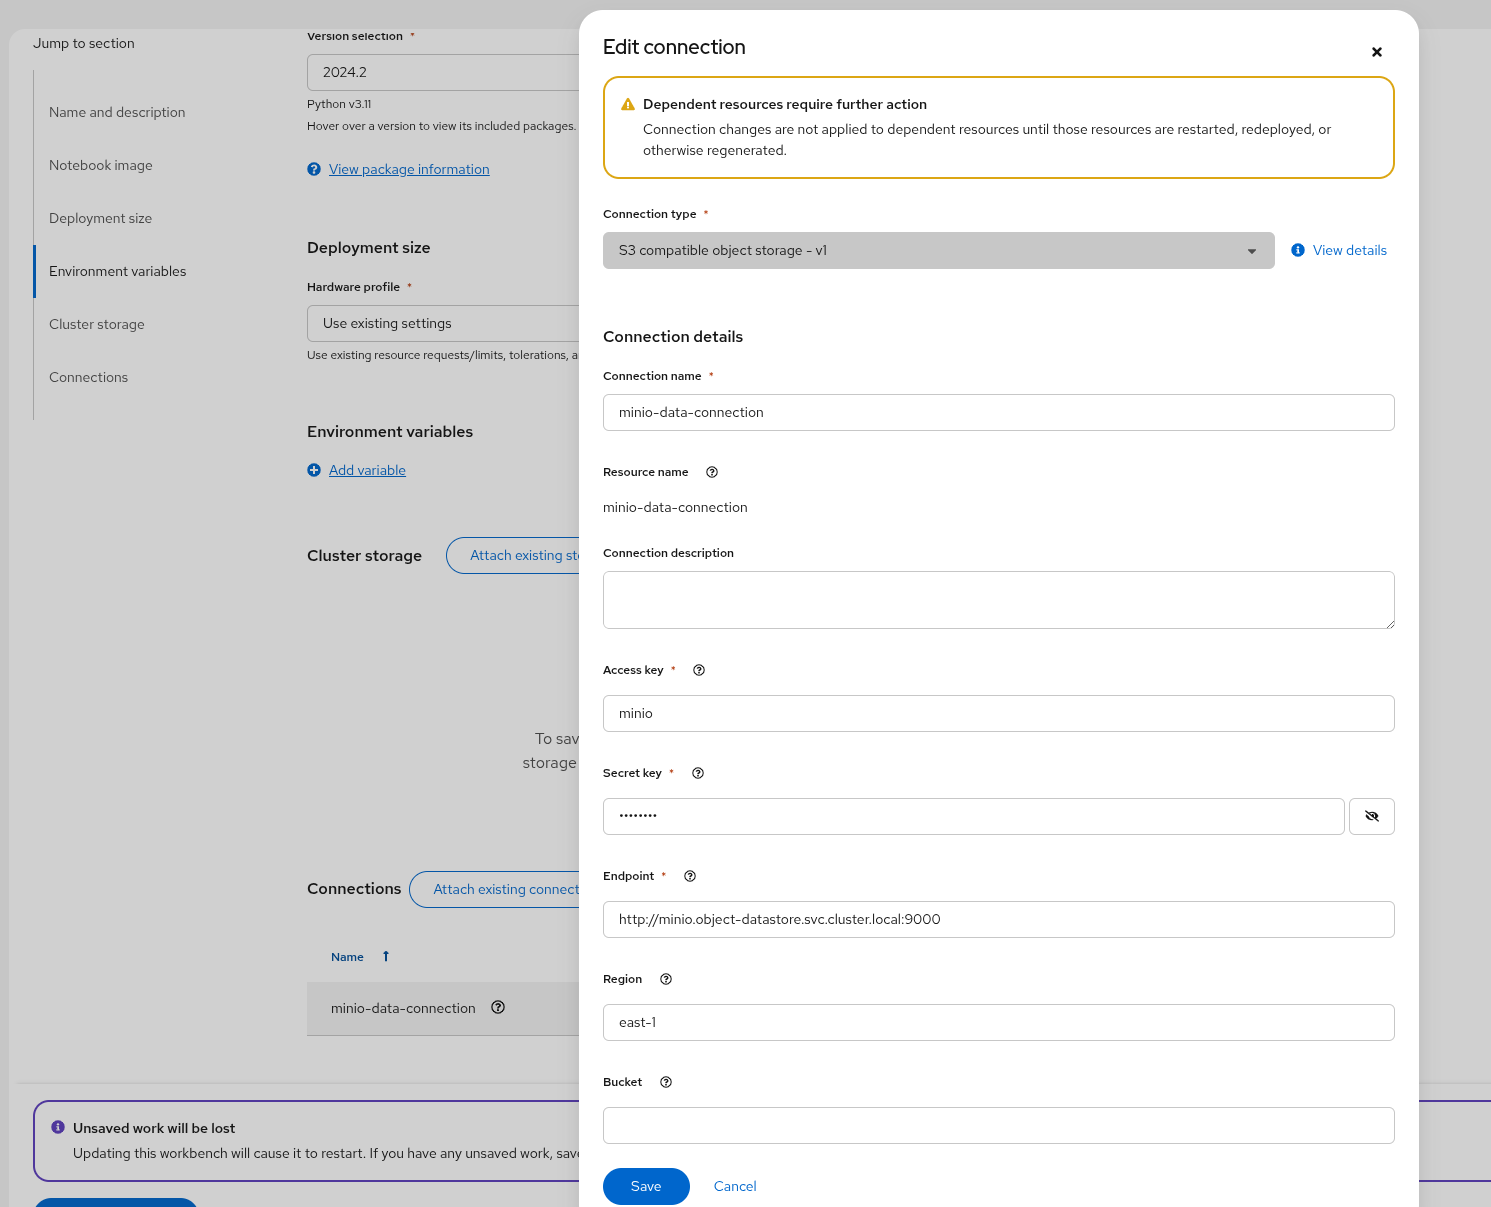Open View details link

click(x=1350, y=250)
